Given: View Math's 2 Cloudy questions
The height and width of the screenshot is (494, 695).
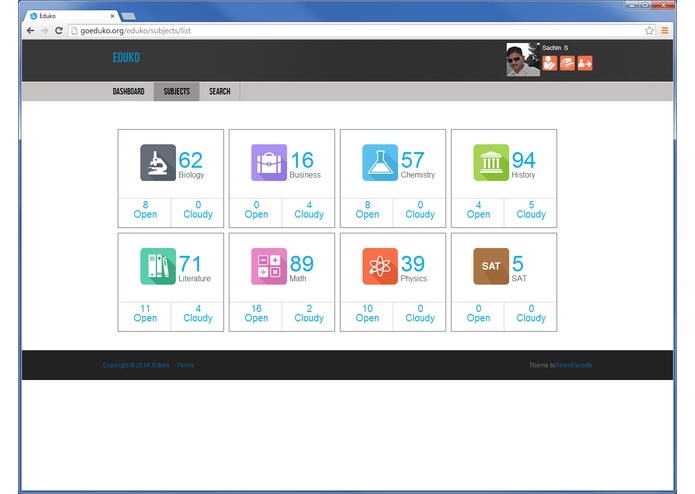Looking at the screenshot, I should tap(309, 313).
